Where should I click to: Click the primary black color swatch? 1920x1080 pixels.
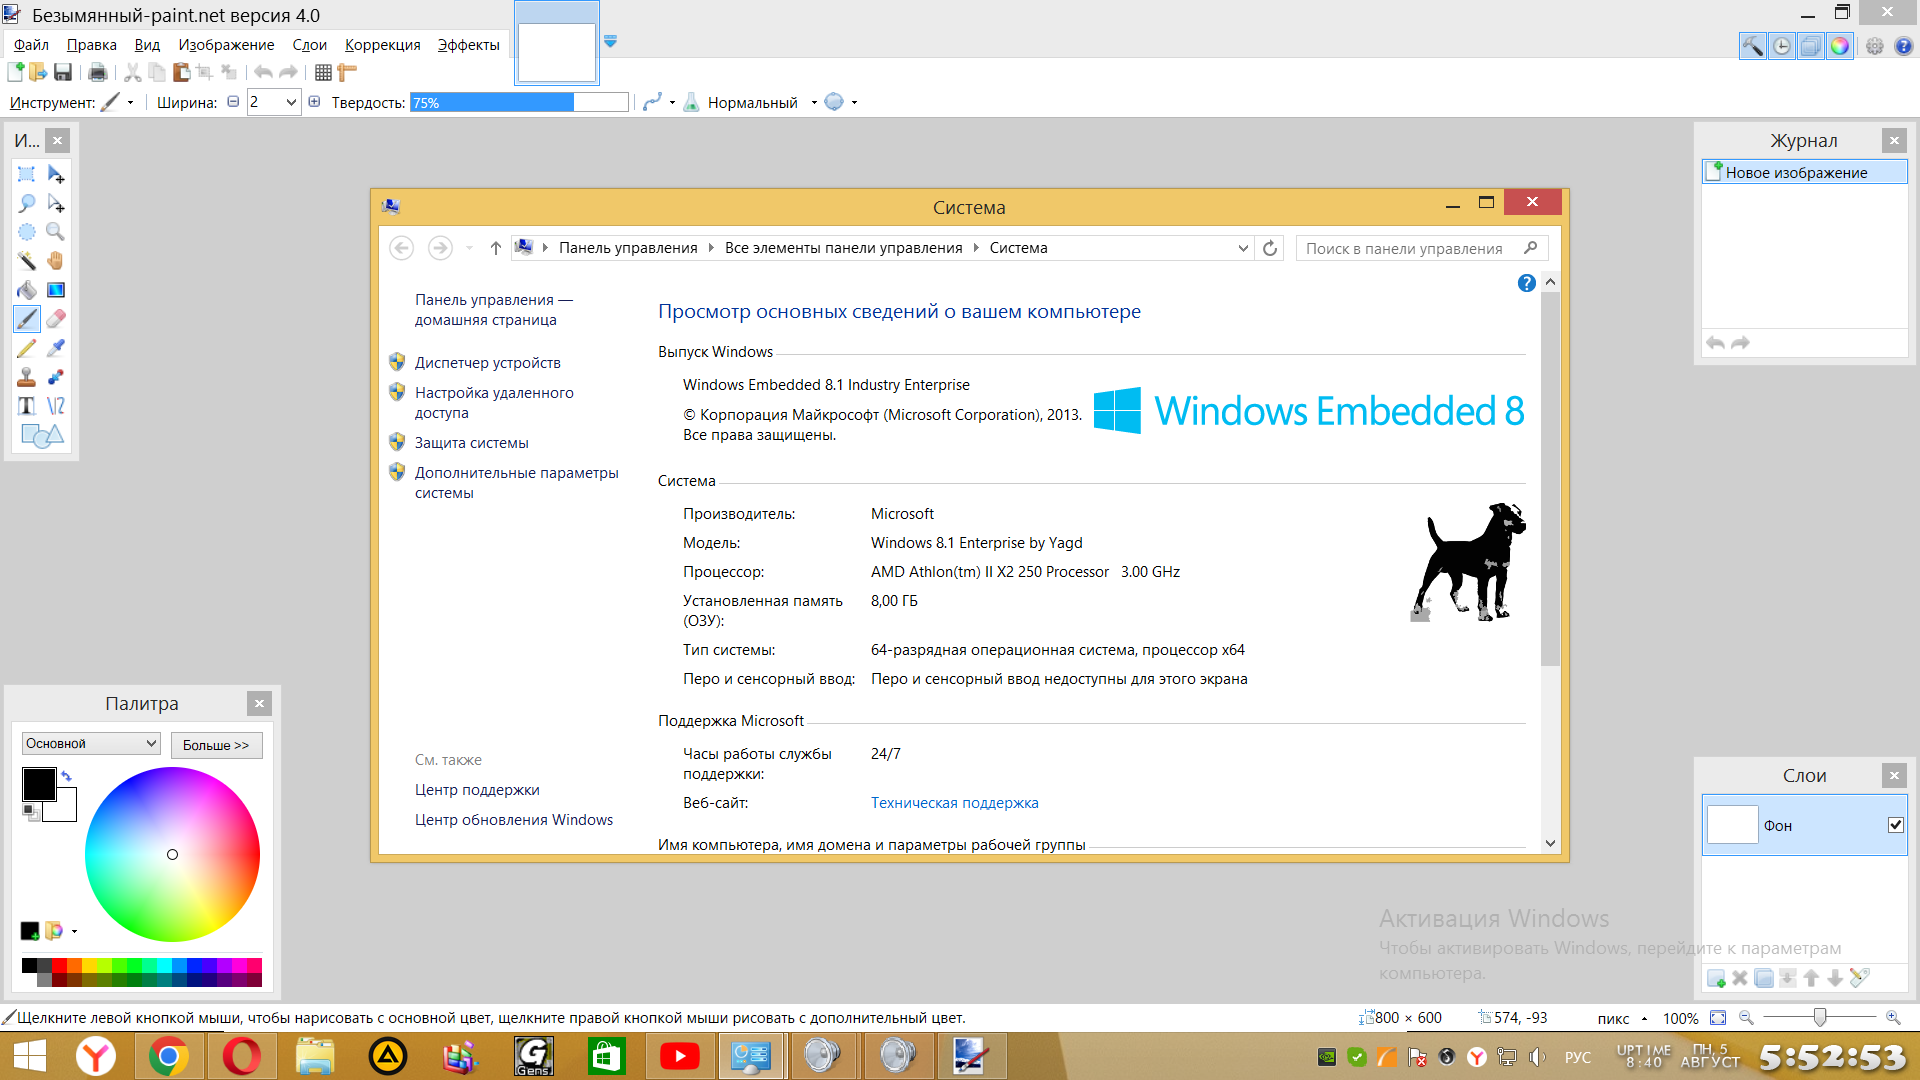(39, 785)
